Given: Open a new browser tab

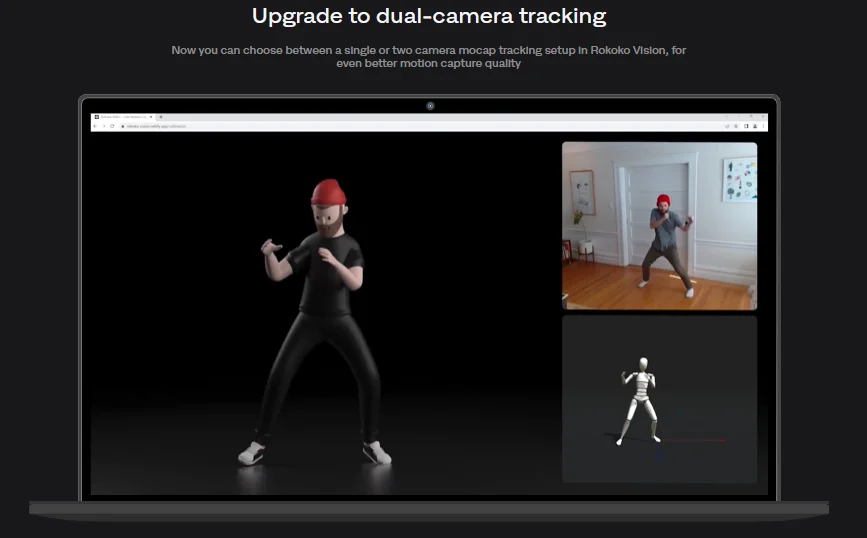Looking at the screenshot, I should [161, 117].
